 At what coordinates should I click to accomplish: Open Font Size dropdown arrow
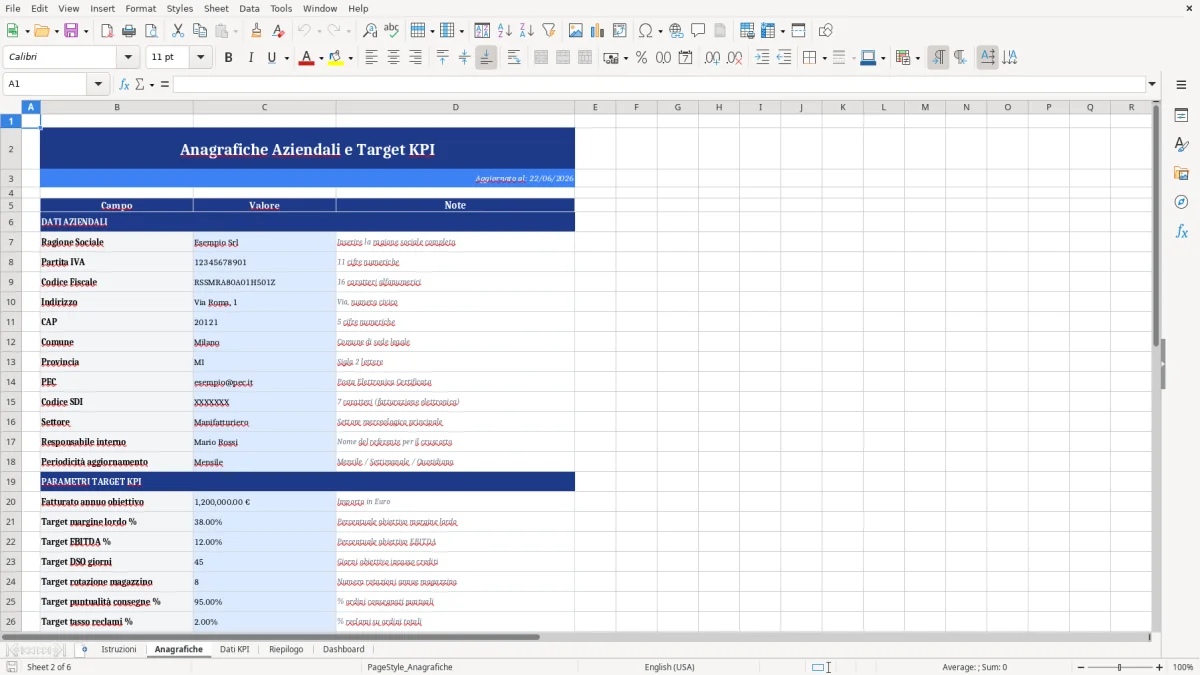pos(201,58)
